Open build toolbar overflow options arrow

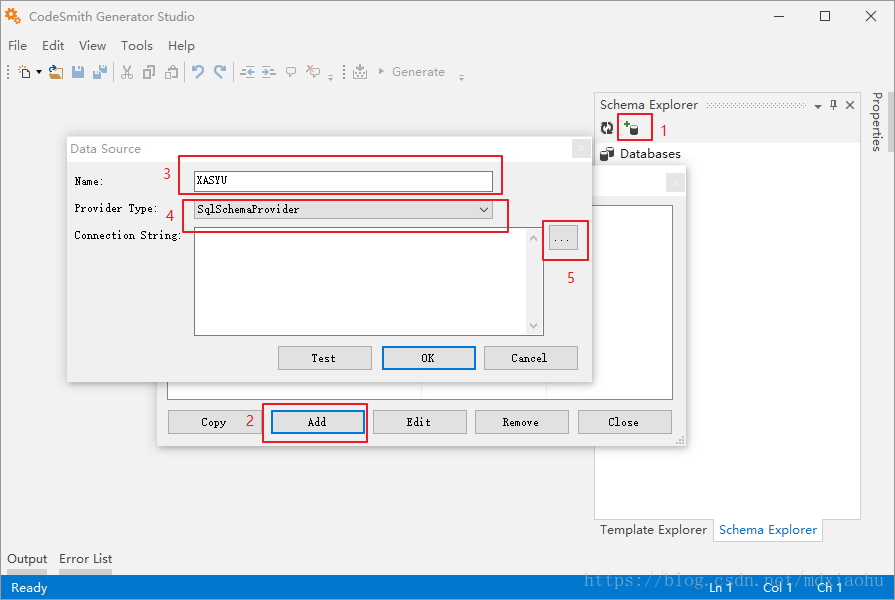tap(461, 77)
